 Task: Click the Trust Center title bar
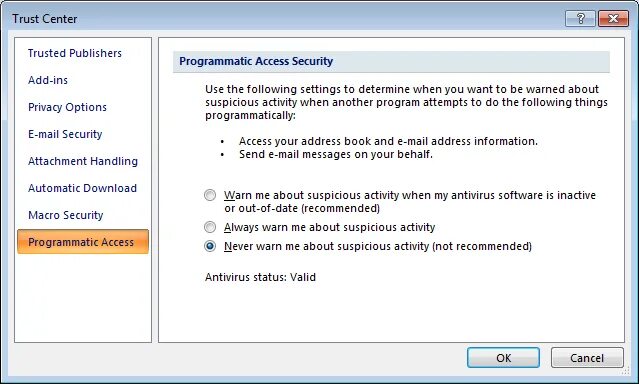pos(285,19)
